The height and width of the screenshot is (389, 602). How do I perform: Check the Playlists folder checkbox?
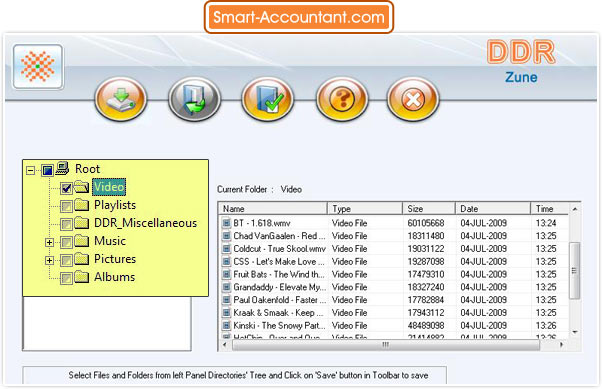[66, 206]
